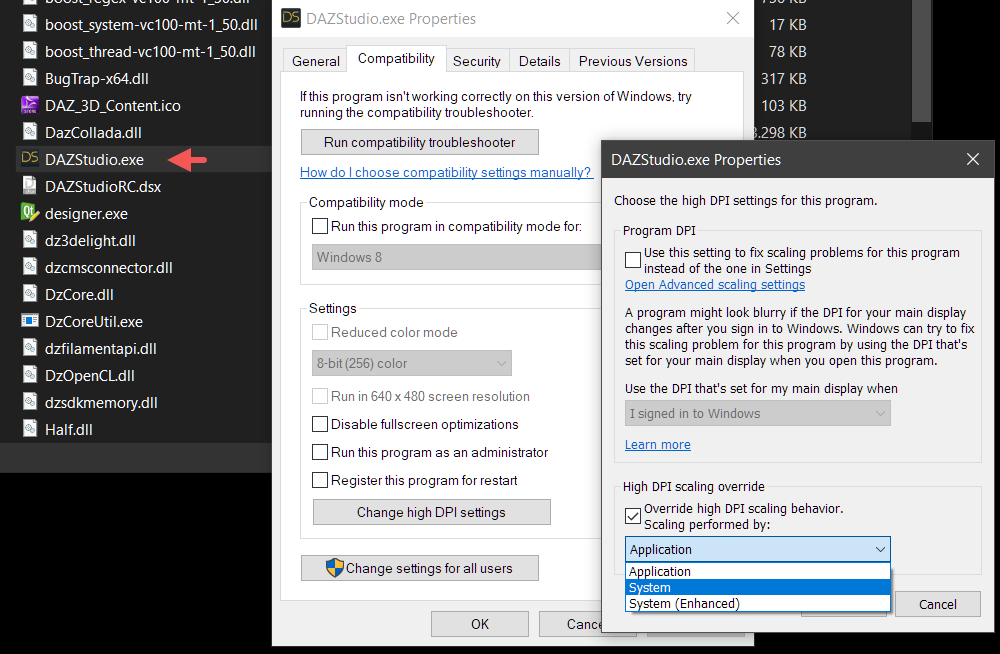The image size is (1000, 654).
Task: Click the dzfilamentapi.dll file icon
Action: pos(30,348)
